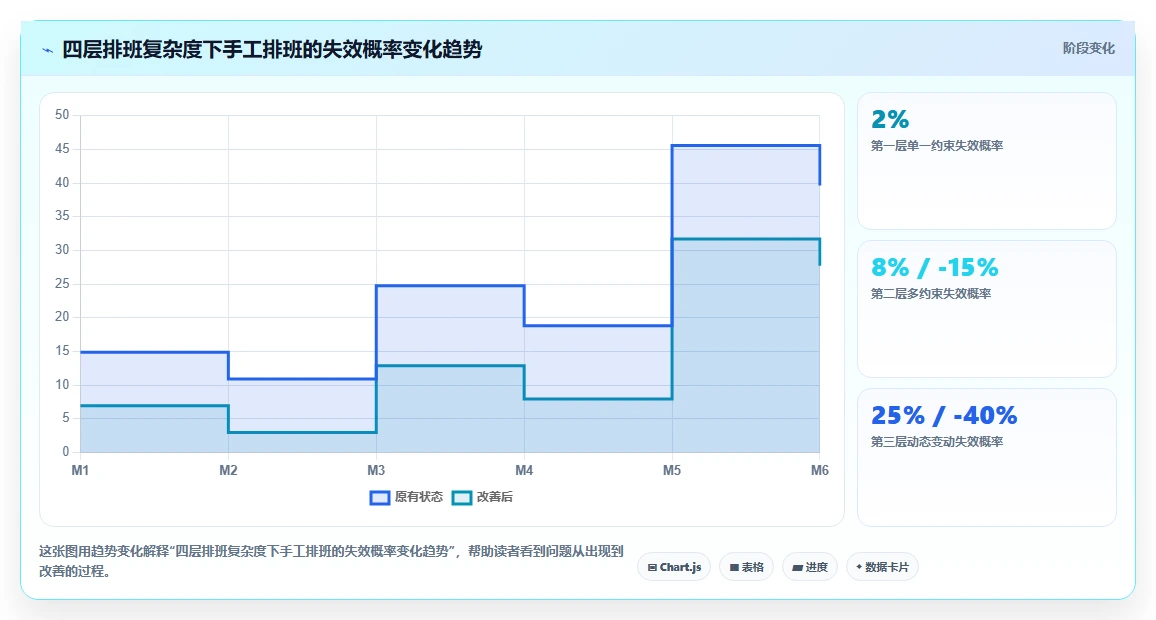Click the 改善后 legend color box
The height and width of the screenshot is (620, 1156).
(x=462, y=498)
